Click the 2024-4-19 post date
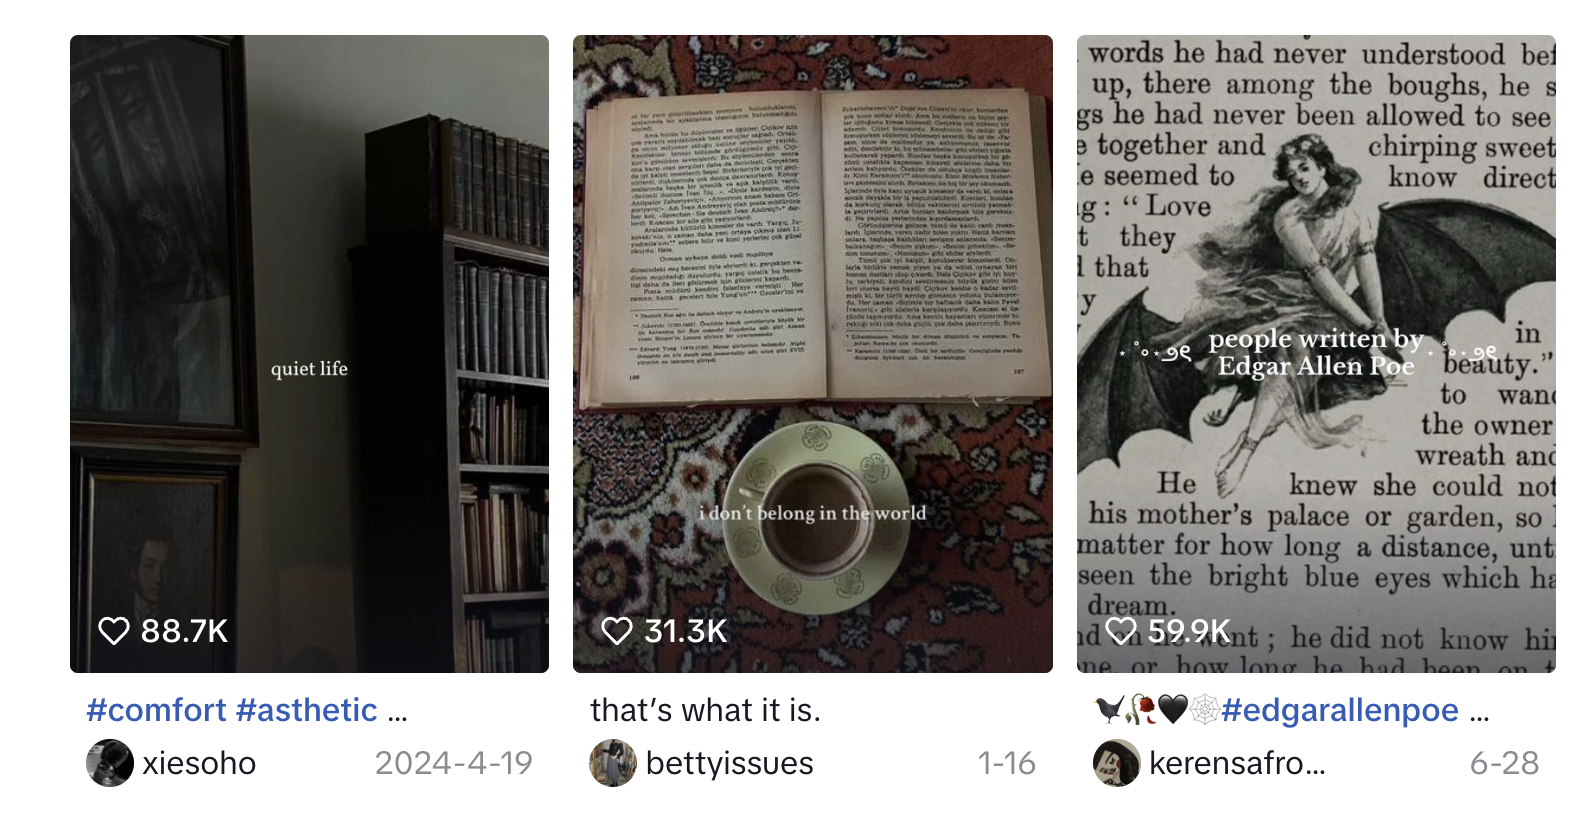Screen dimensions: 1592x824 pos(454,763)
